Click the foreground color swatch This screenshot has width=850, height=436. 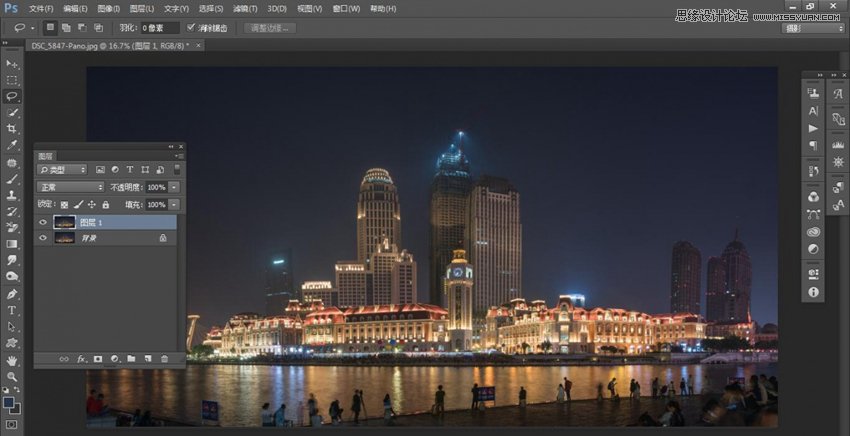click(x=9, y=403)
